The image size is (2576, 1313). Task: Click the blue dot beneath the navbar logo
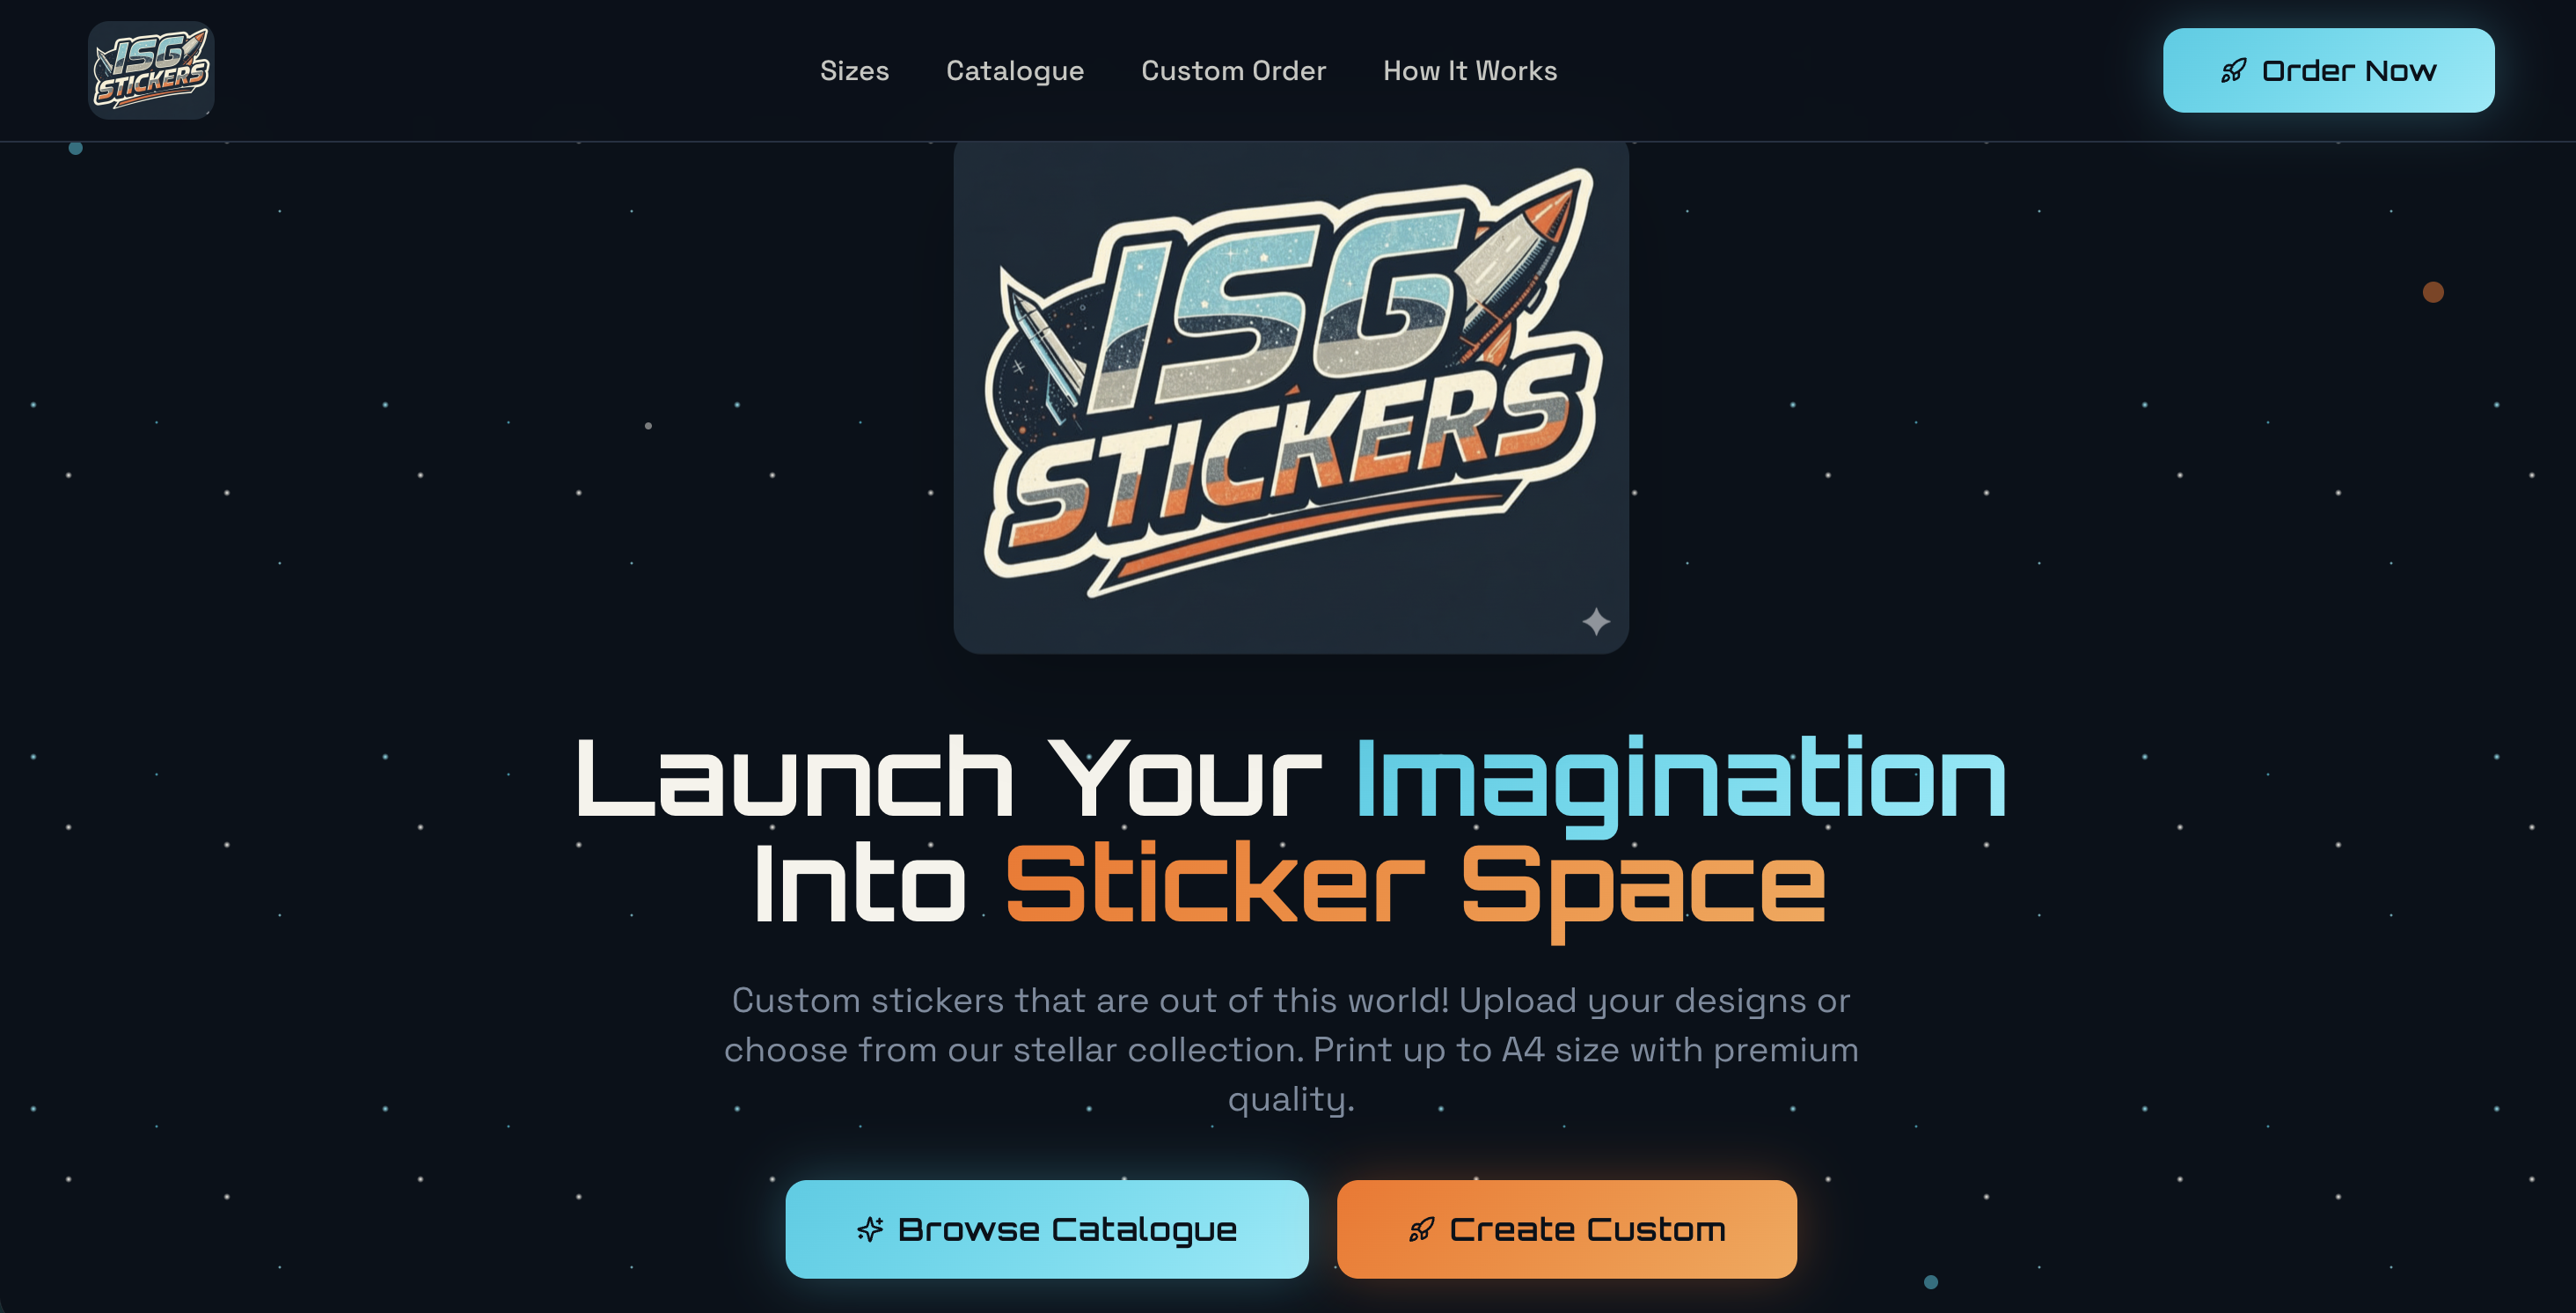(75, 148)
